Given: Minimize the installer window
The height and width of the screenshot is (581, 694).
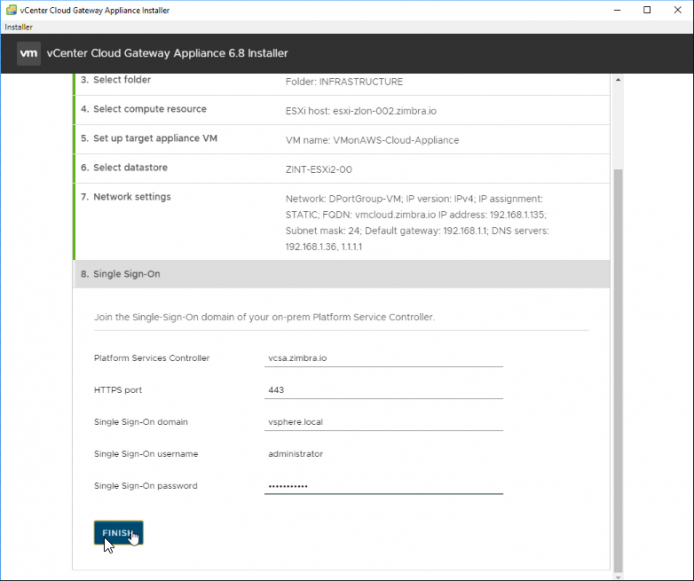Looking at the screenshot, I should pos(617,10).
